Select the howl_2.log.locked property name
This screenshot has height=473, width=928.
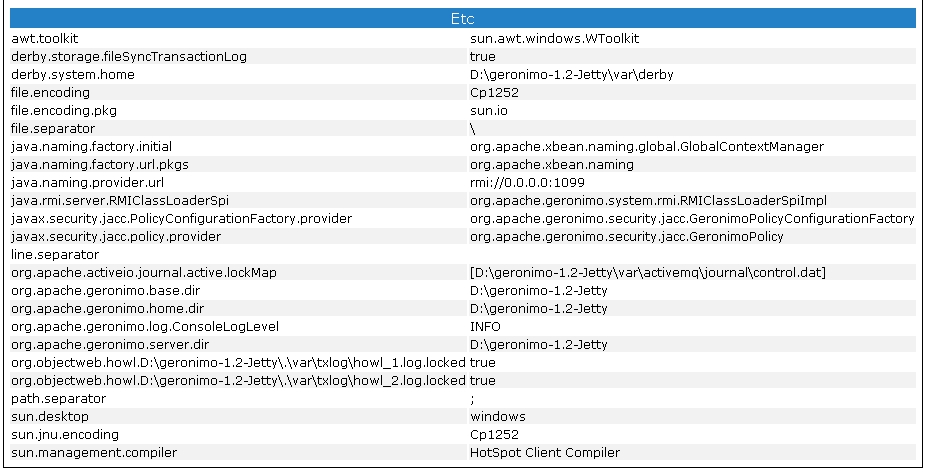[238, 380]
